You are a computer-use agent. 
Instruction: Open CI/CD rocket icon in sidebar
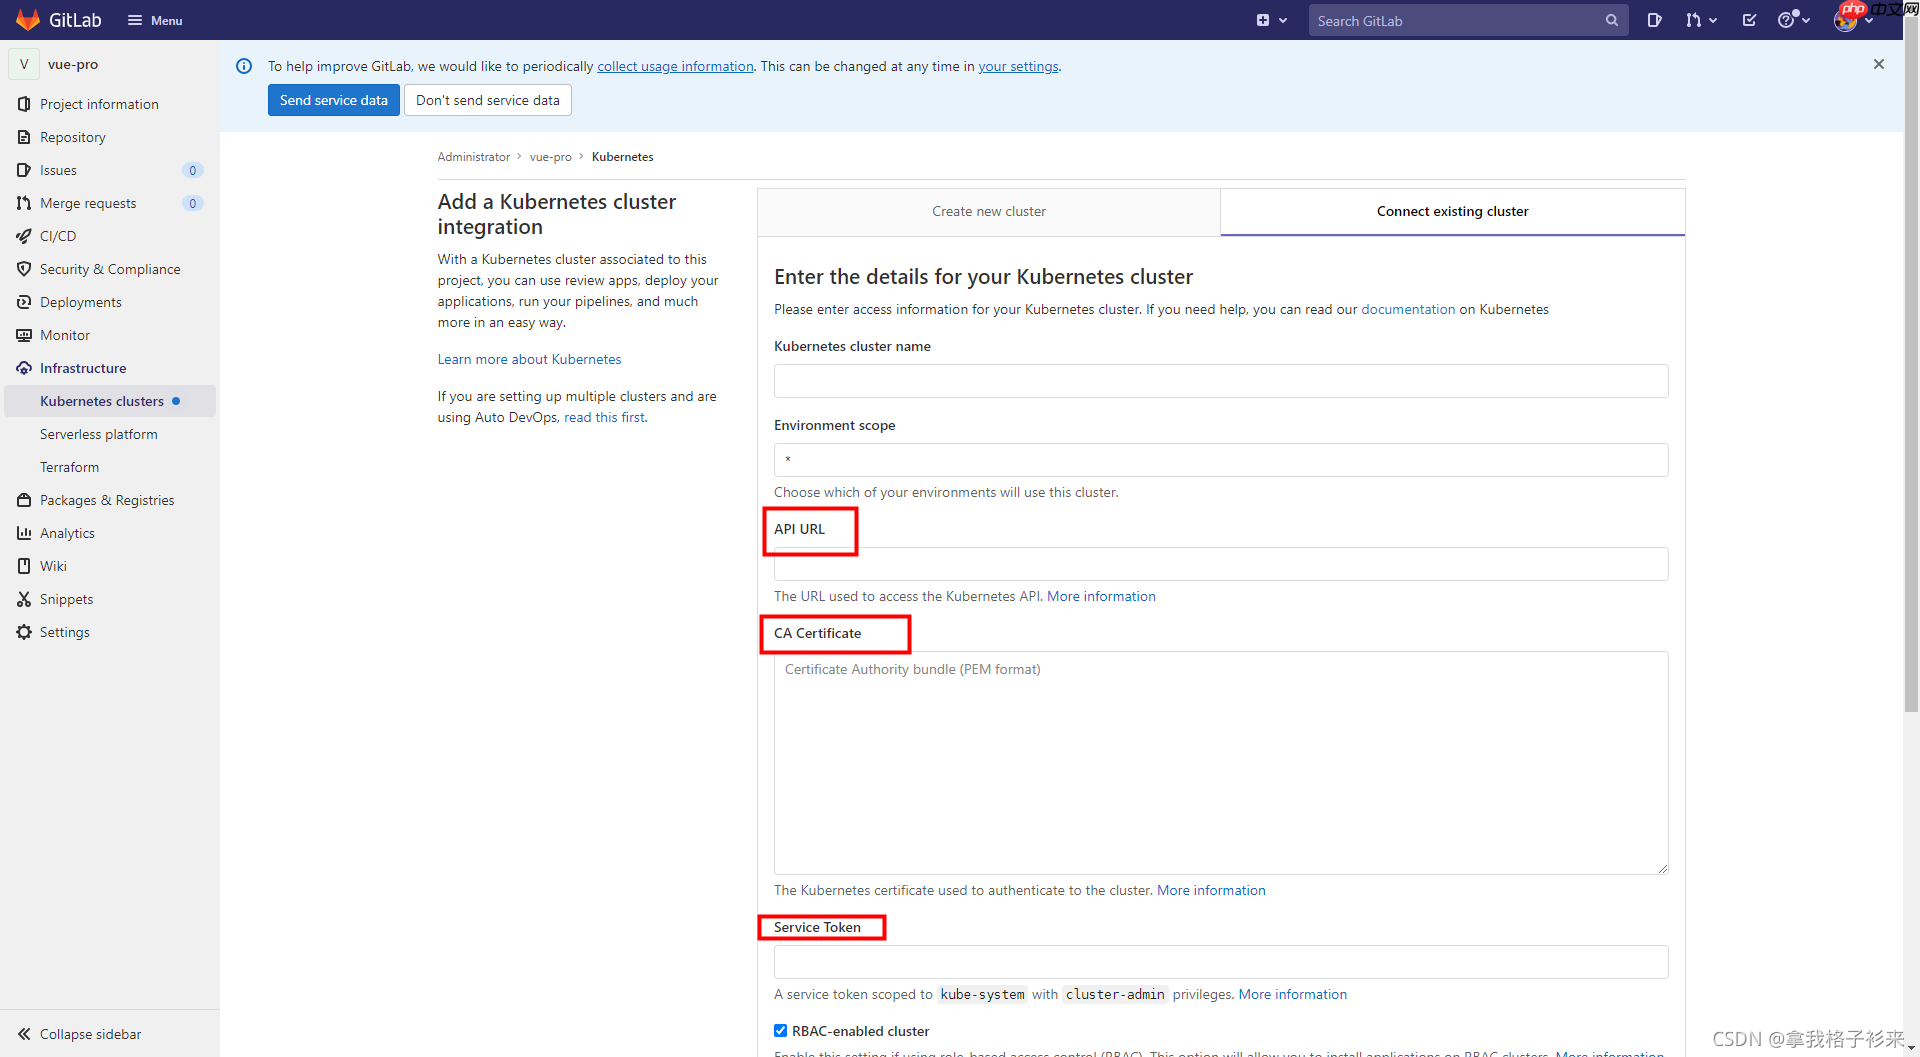pyautogui.click(x=24, y=236)
